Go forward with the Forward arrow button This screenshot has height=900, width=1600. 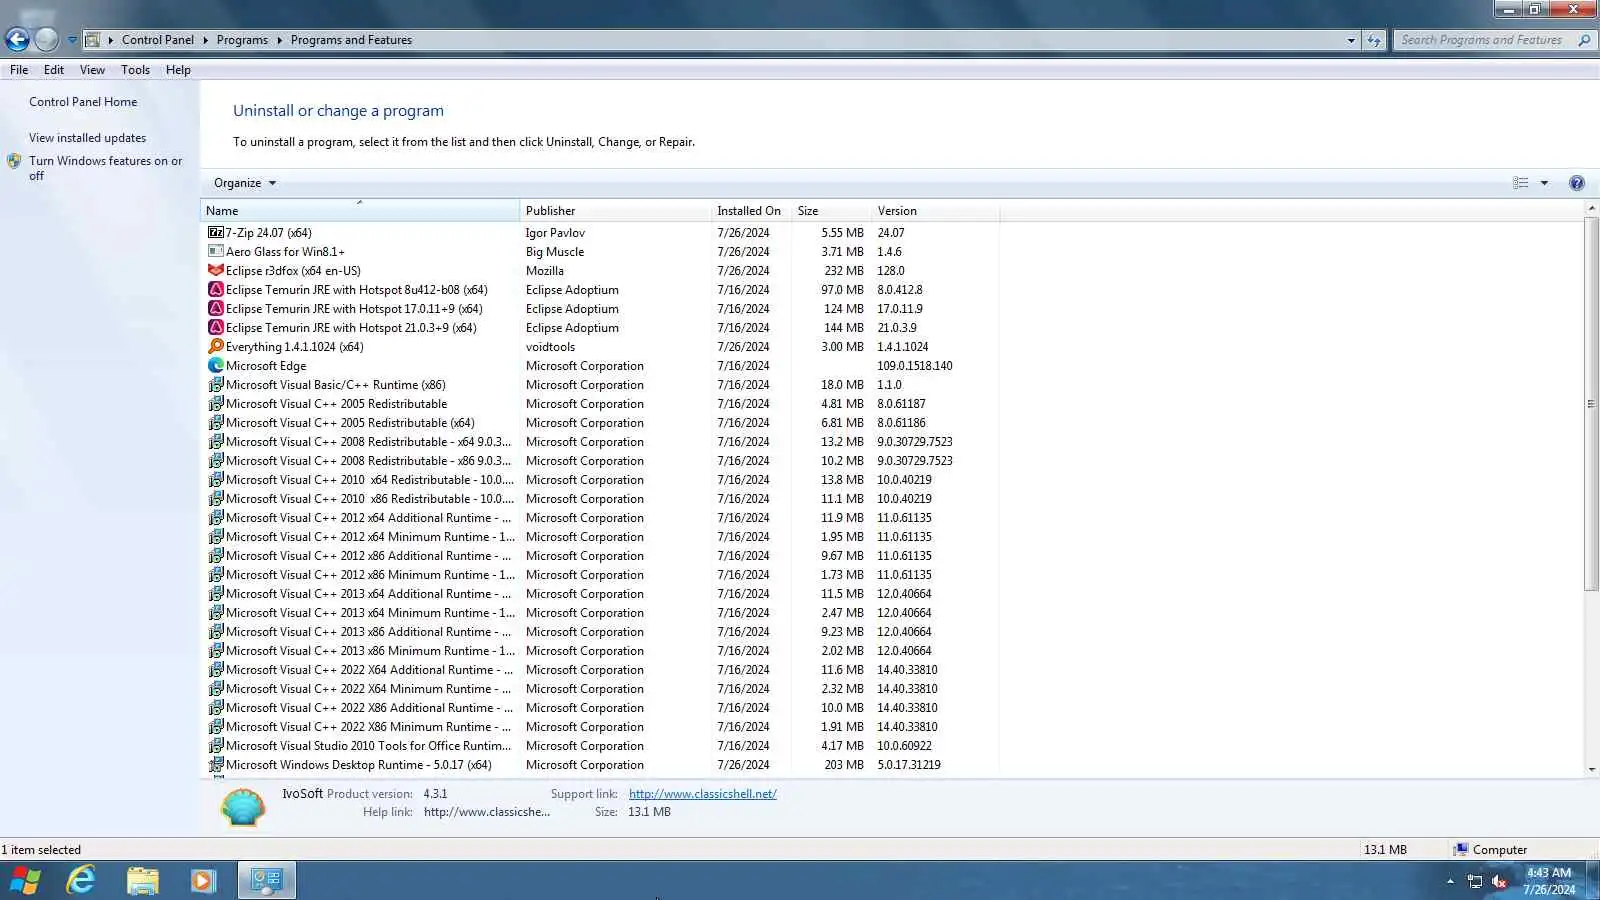[47, 39]
